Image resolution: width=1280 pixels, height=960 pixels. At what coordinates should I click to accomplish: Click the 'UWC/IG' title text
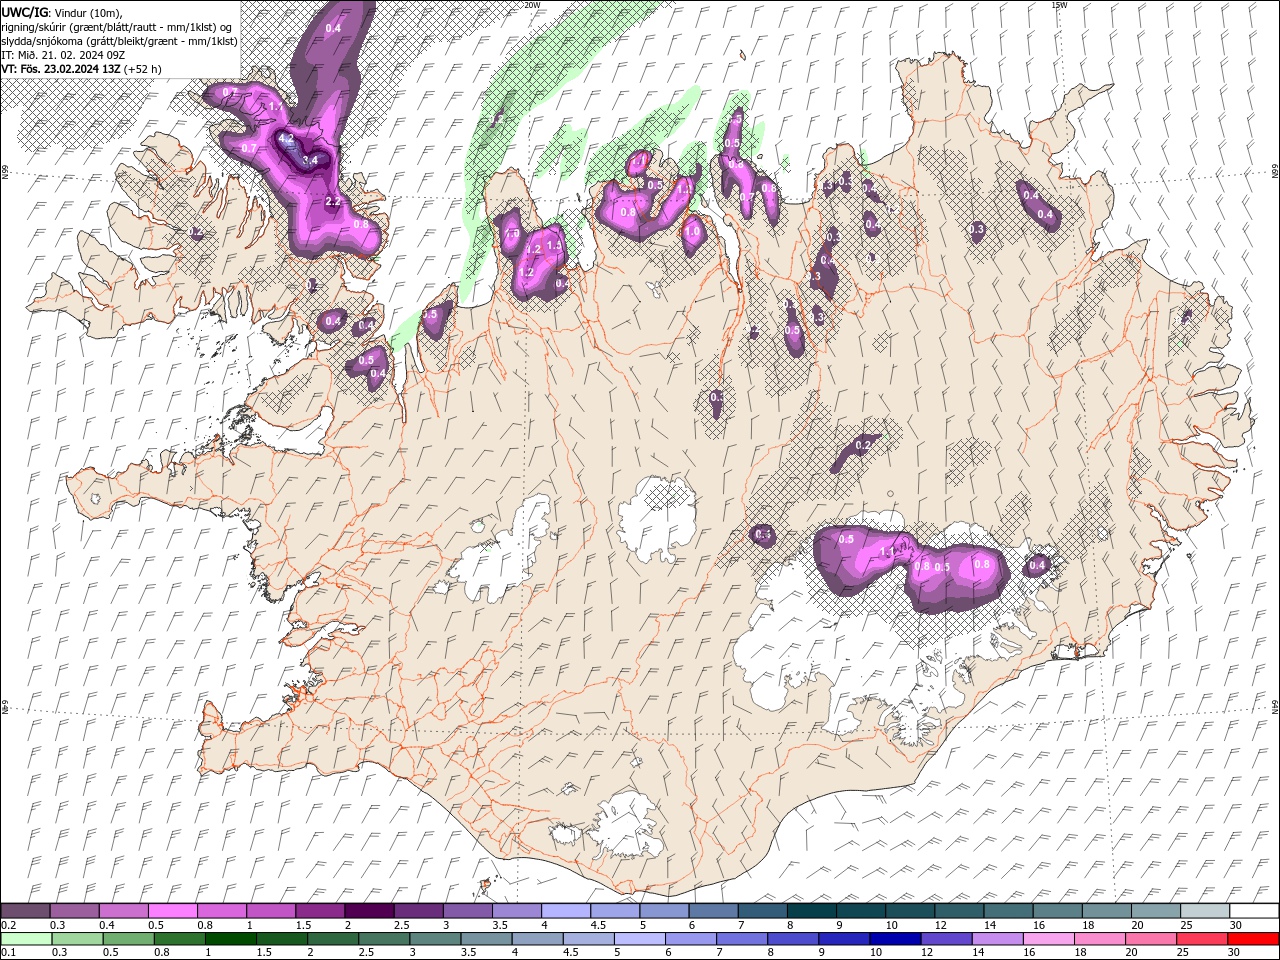point(25,12)
